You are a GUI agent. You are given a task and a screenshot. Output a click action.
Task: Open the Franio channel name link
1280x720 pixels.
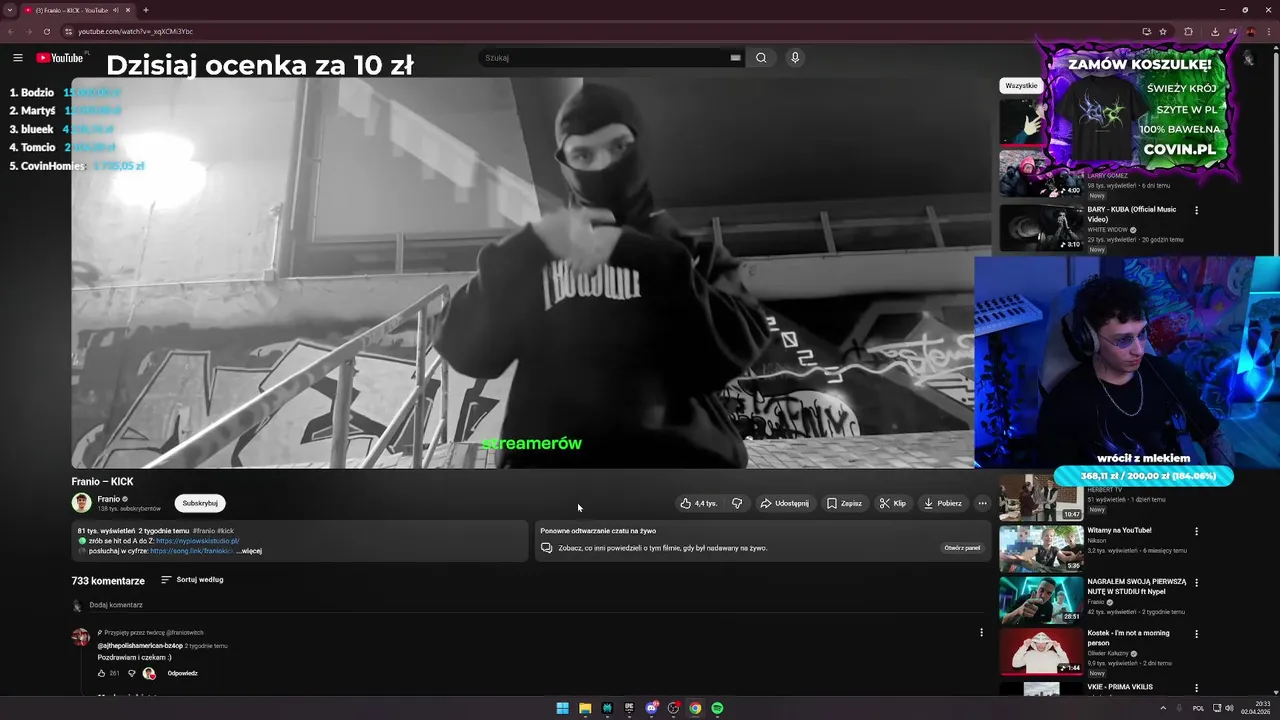[109, 499]
